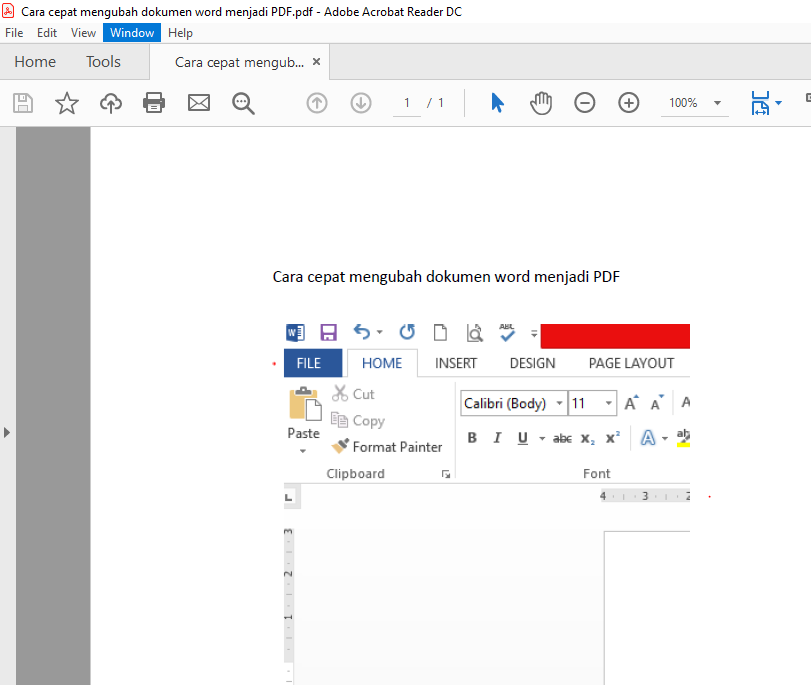Go to previous page arrow

[317, 103]
